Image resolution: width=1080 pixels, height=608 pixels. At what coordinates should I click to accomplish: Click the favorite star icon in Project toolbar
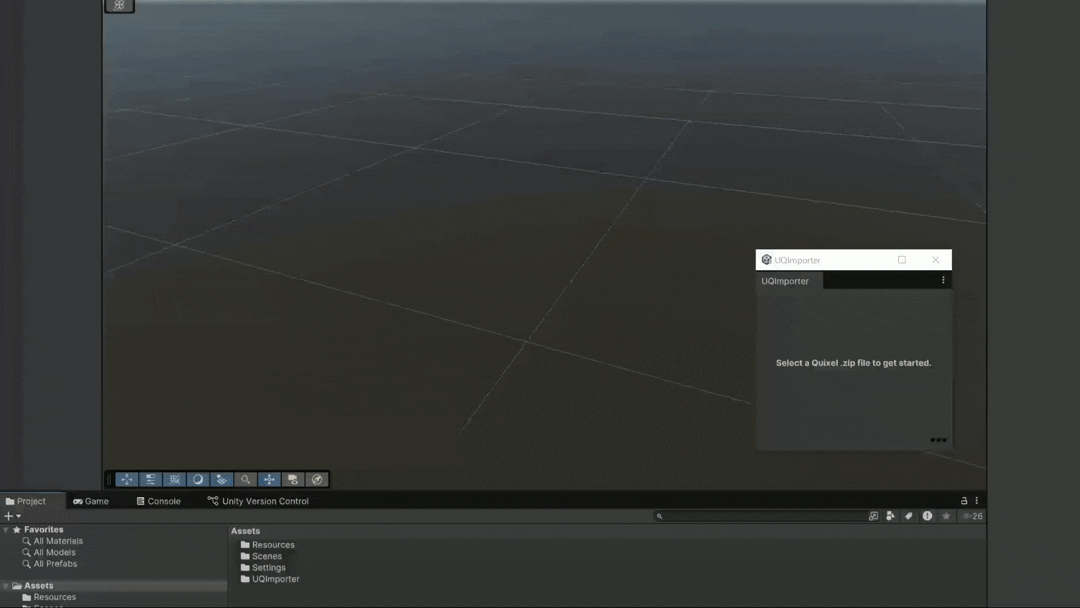point(946,516)
